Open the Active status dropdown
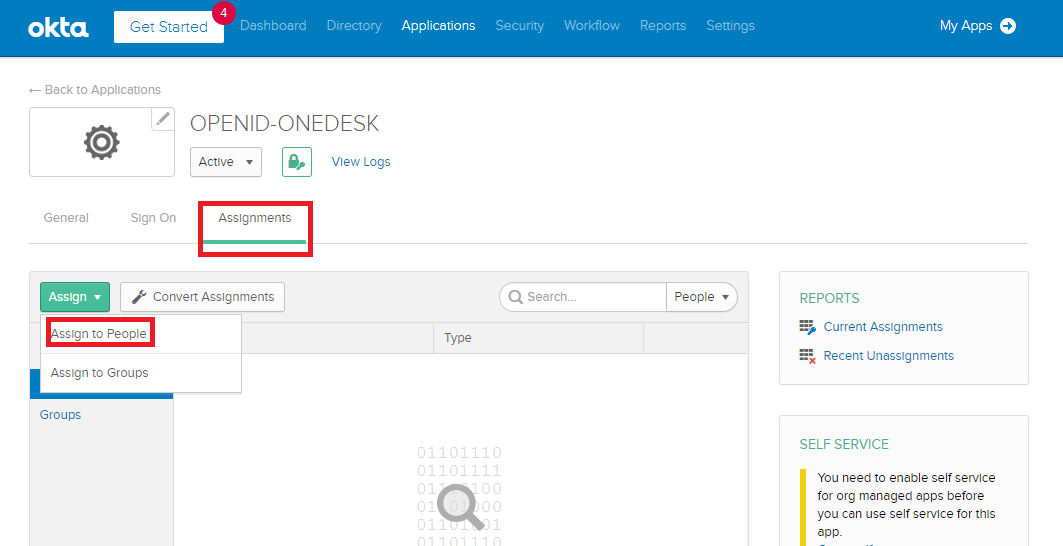 pyautogui.click(x=226, y=162)
